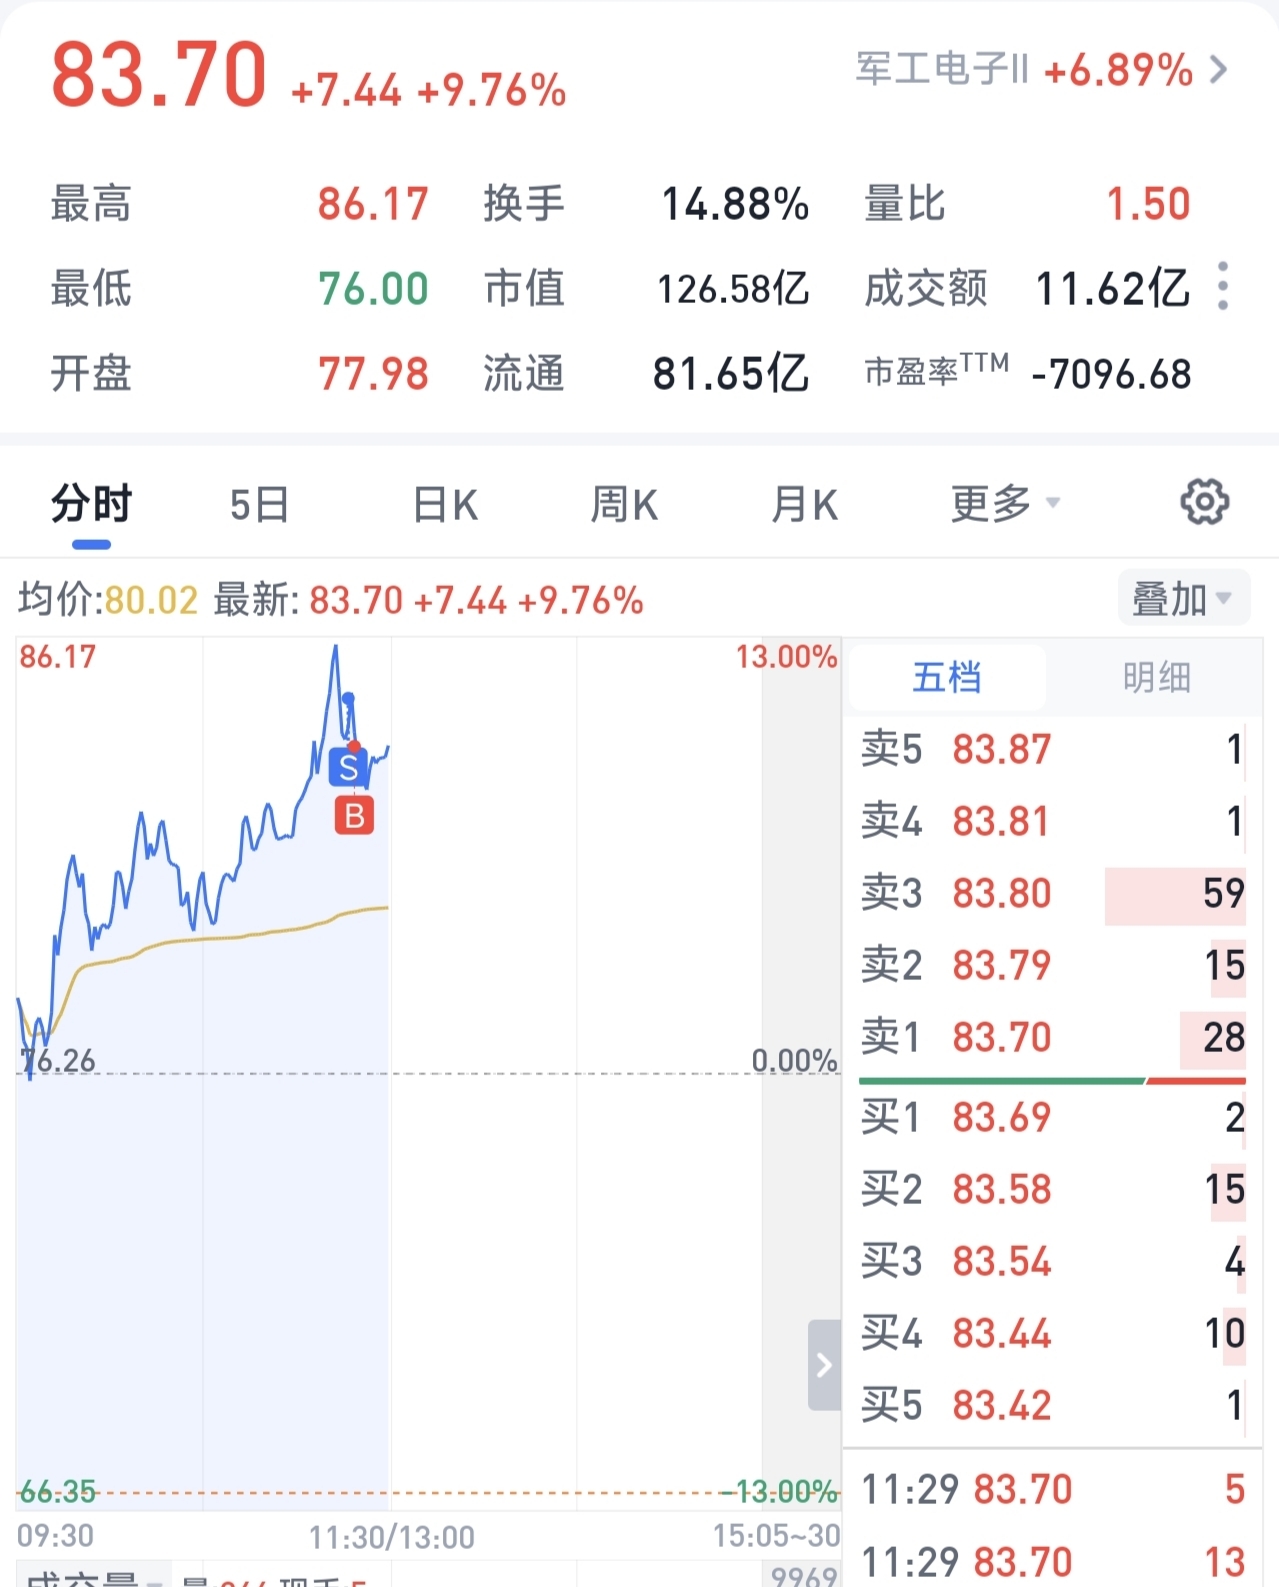
Task: Switch to the 5日 tab
Action: pos(259,505)
